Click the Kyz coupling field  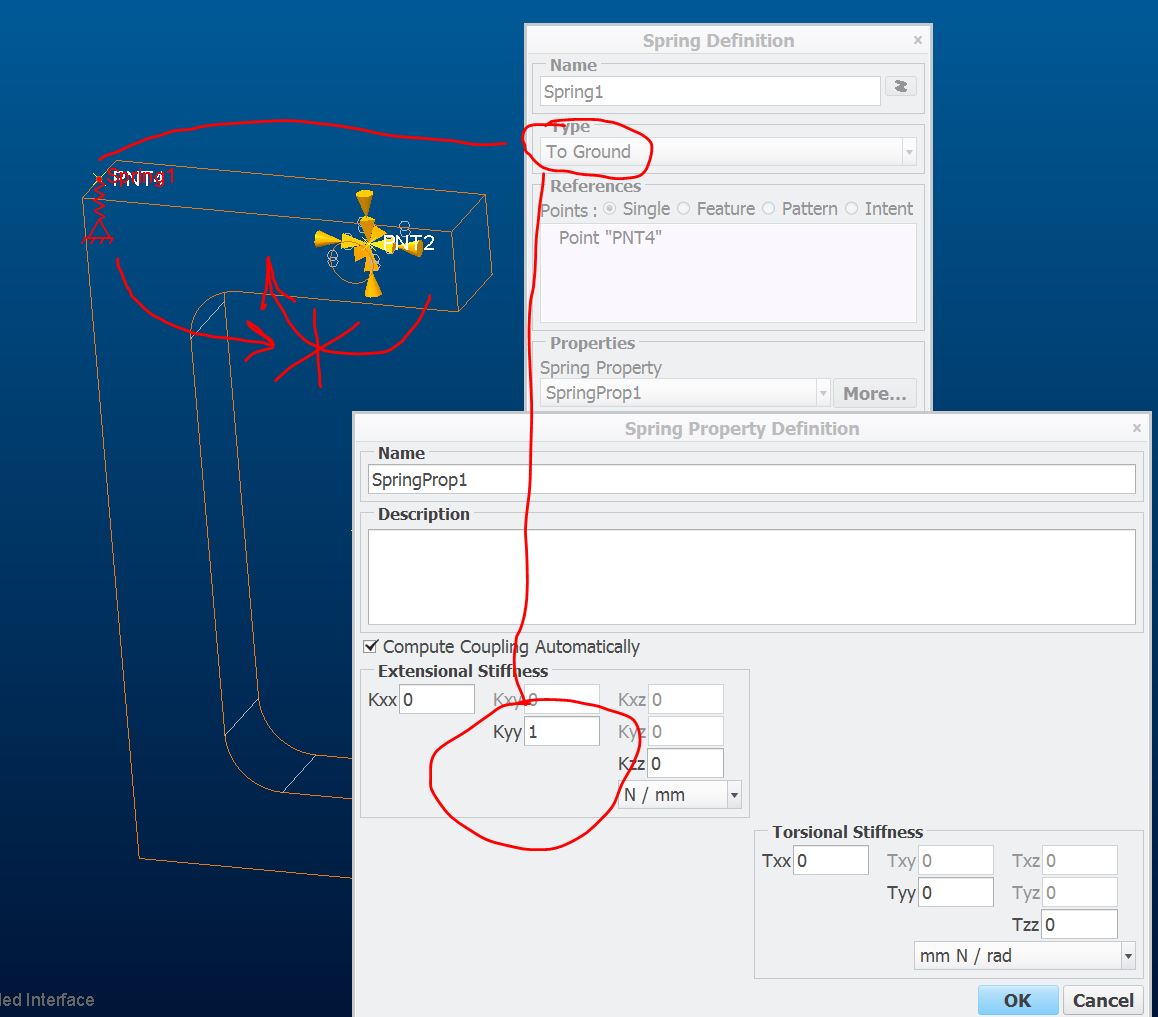[685, 731]
